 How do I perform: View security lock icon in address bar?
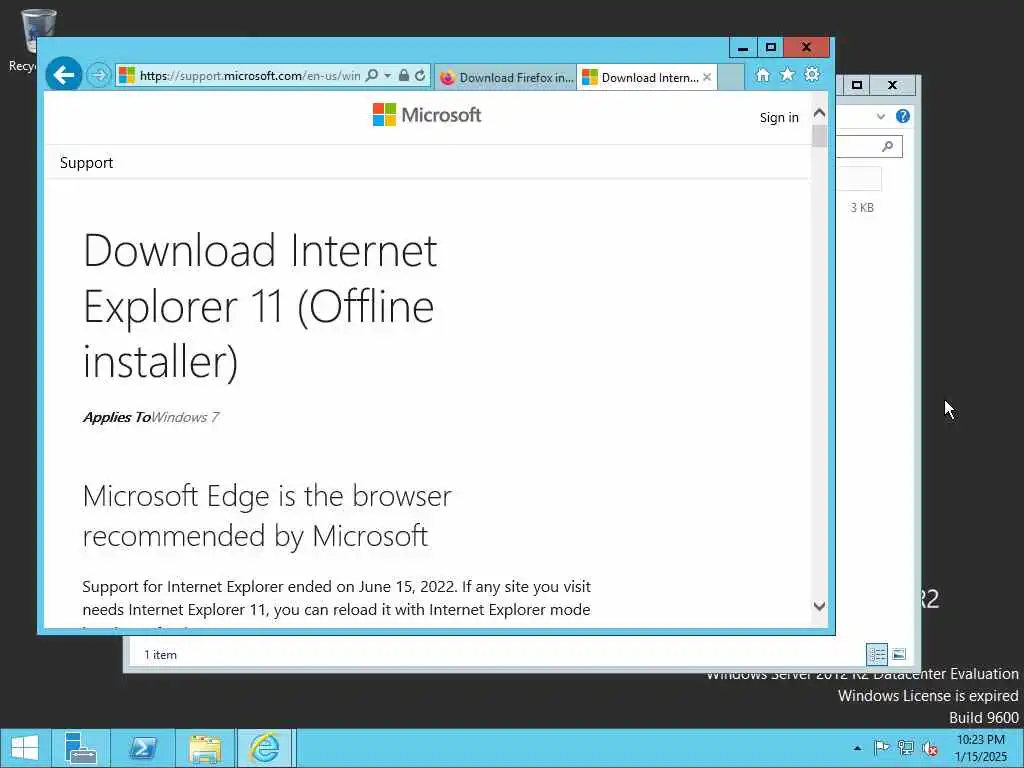pyautogui.click(x=404, y=76)
